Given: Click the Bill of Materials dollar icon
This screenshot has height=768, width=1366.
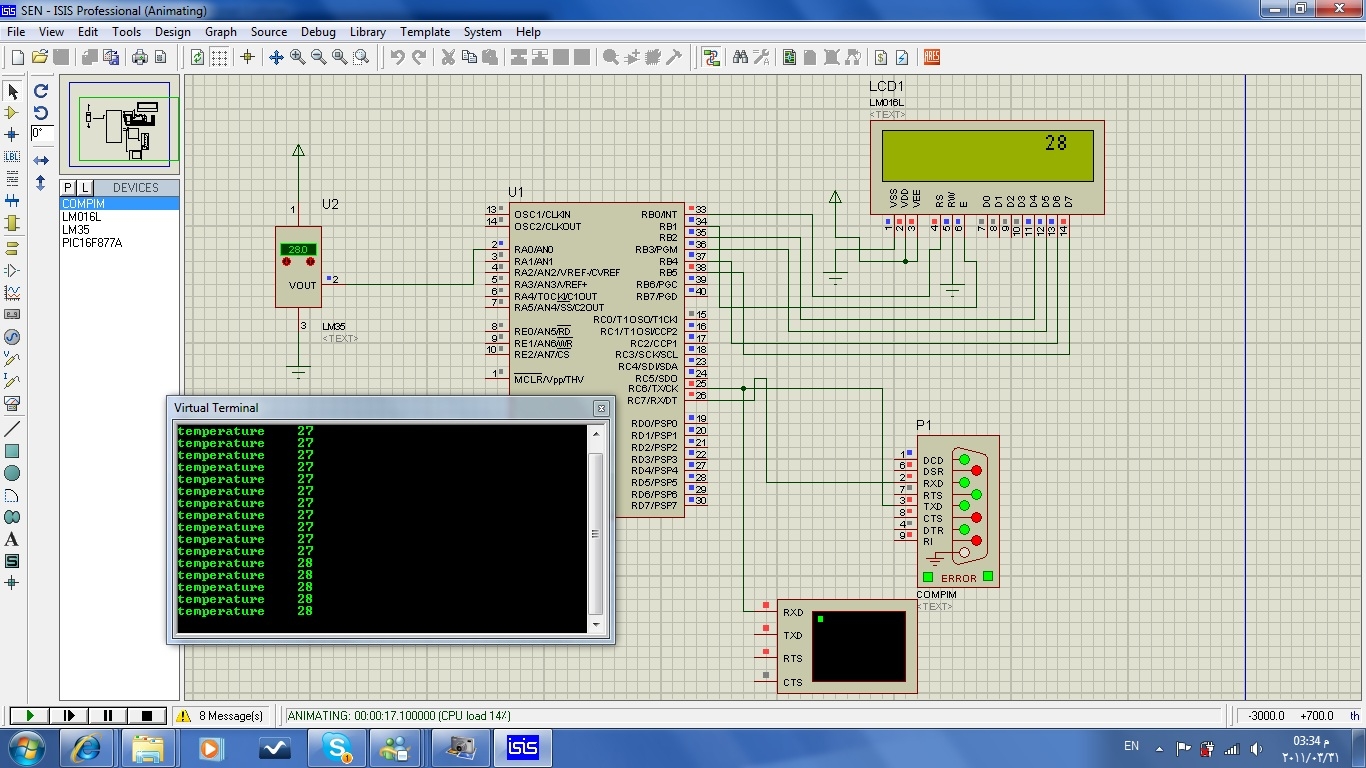Looking at the screenshot, I should [x=881, y=58].
